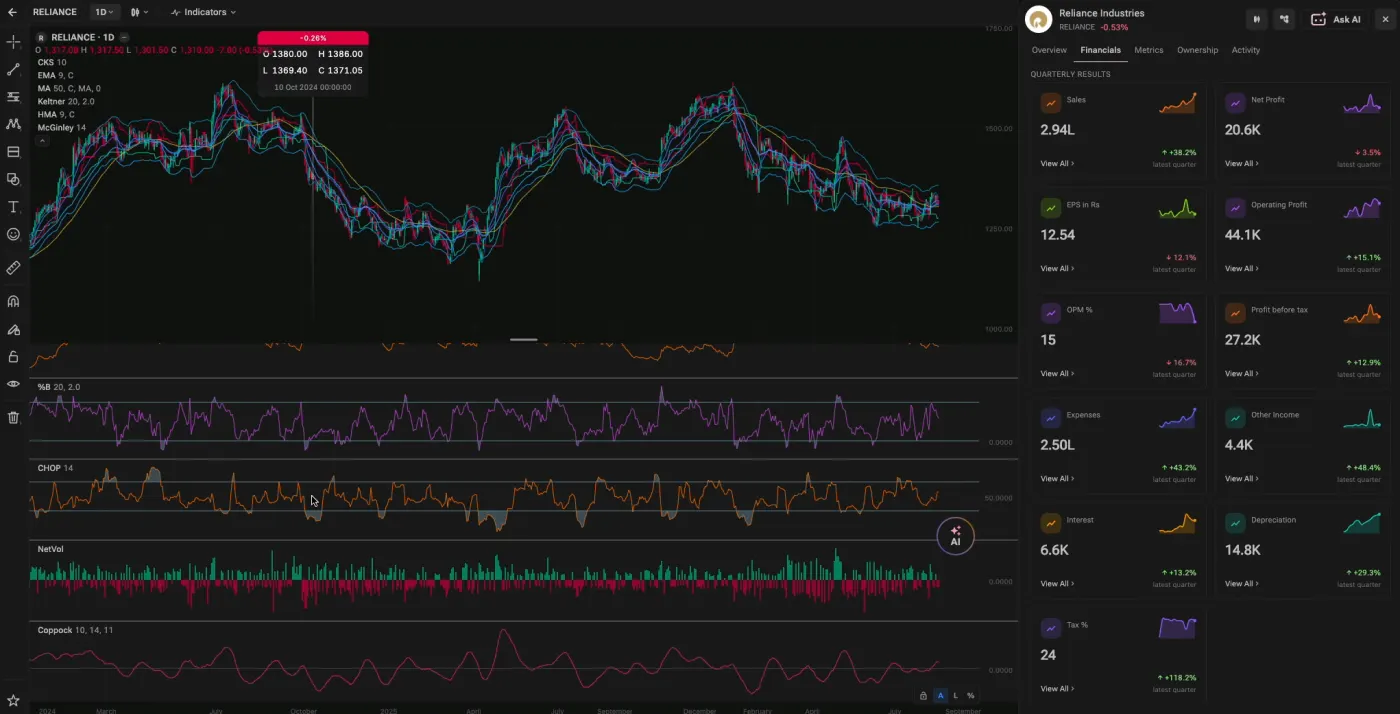Toggle stay-in-drawing-mode pencil lock icon
This screenshot has width=1400, height=714.
coord(13,329)
